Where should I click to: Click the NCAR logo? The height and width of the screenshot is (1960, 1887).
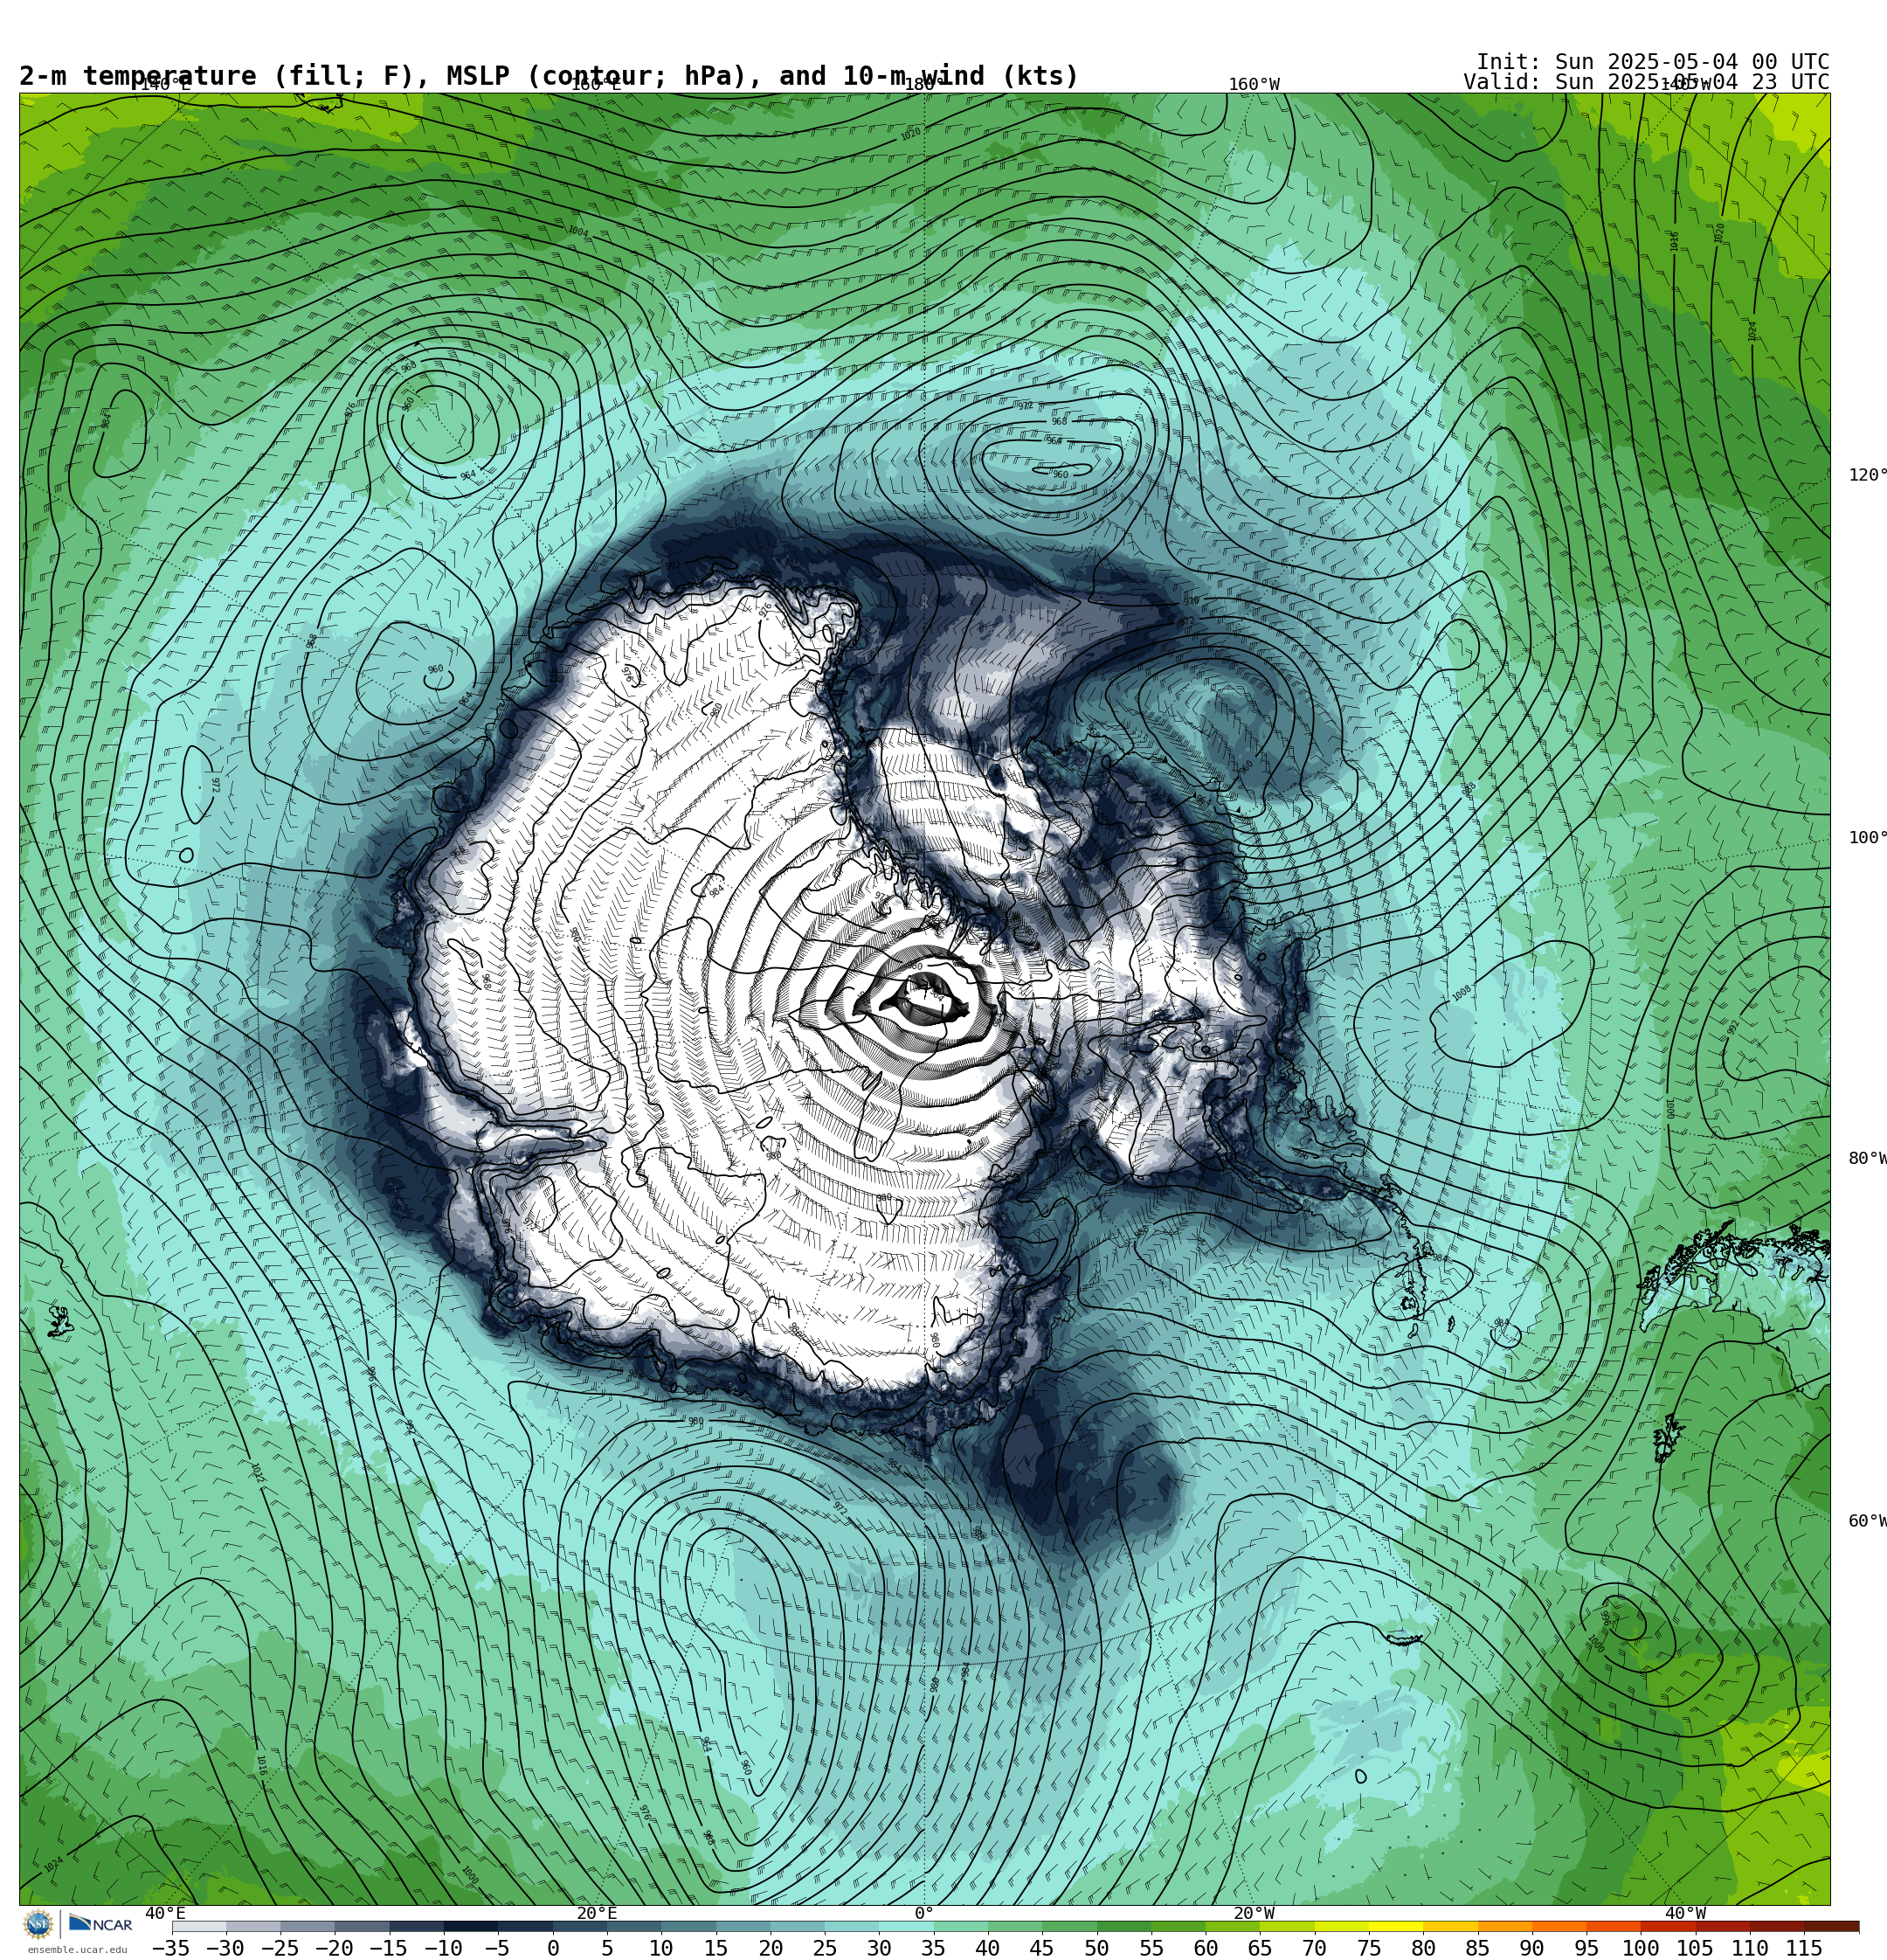[x=100, y=1924]
